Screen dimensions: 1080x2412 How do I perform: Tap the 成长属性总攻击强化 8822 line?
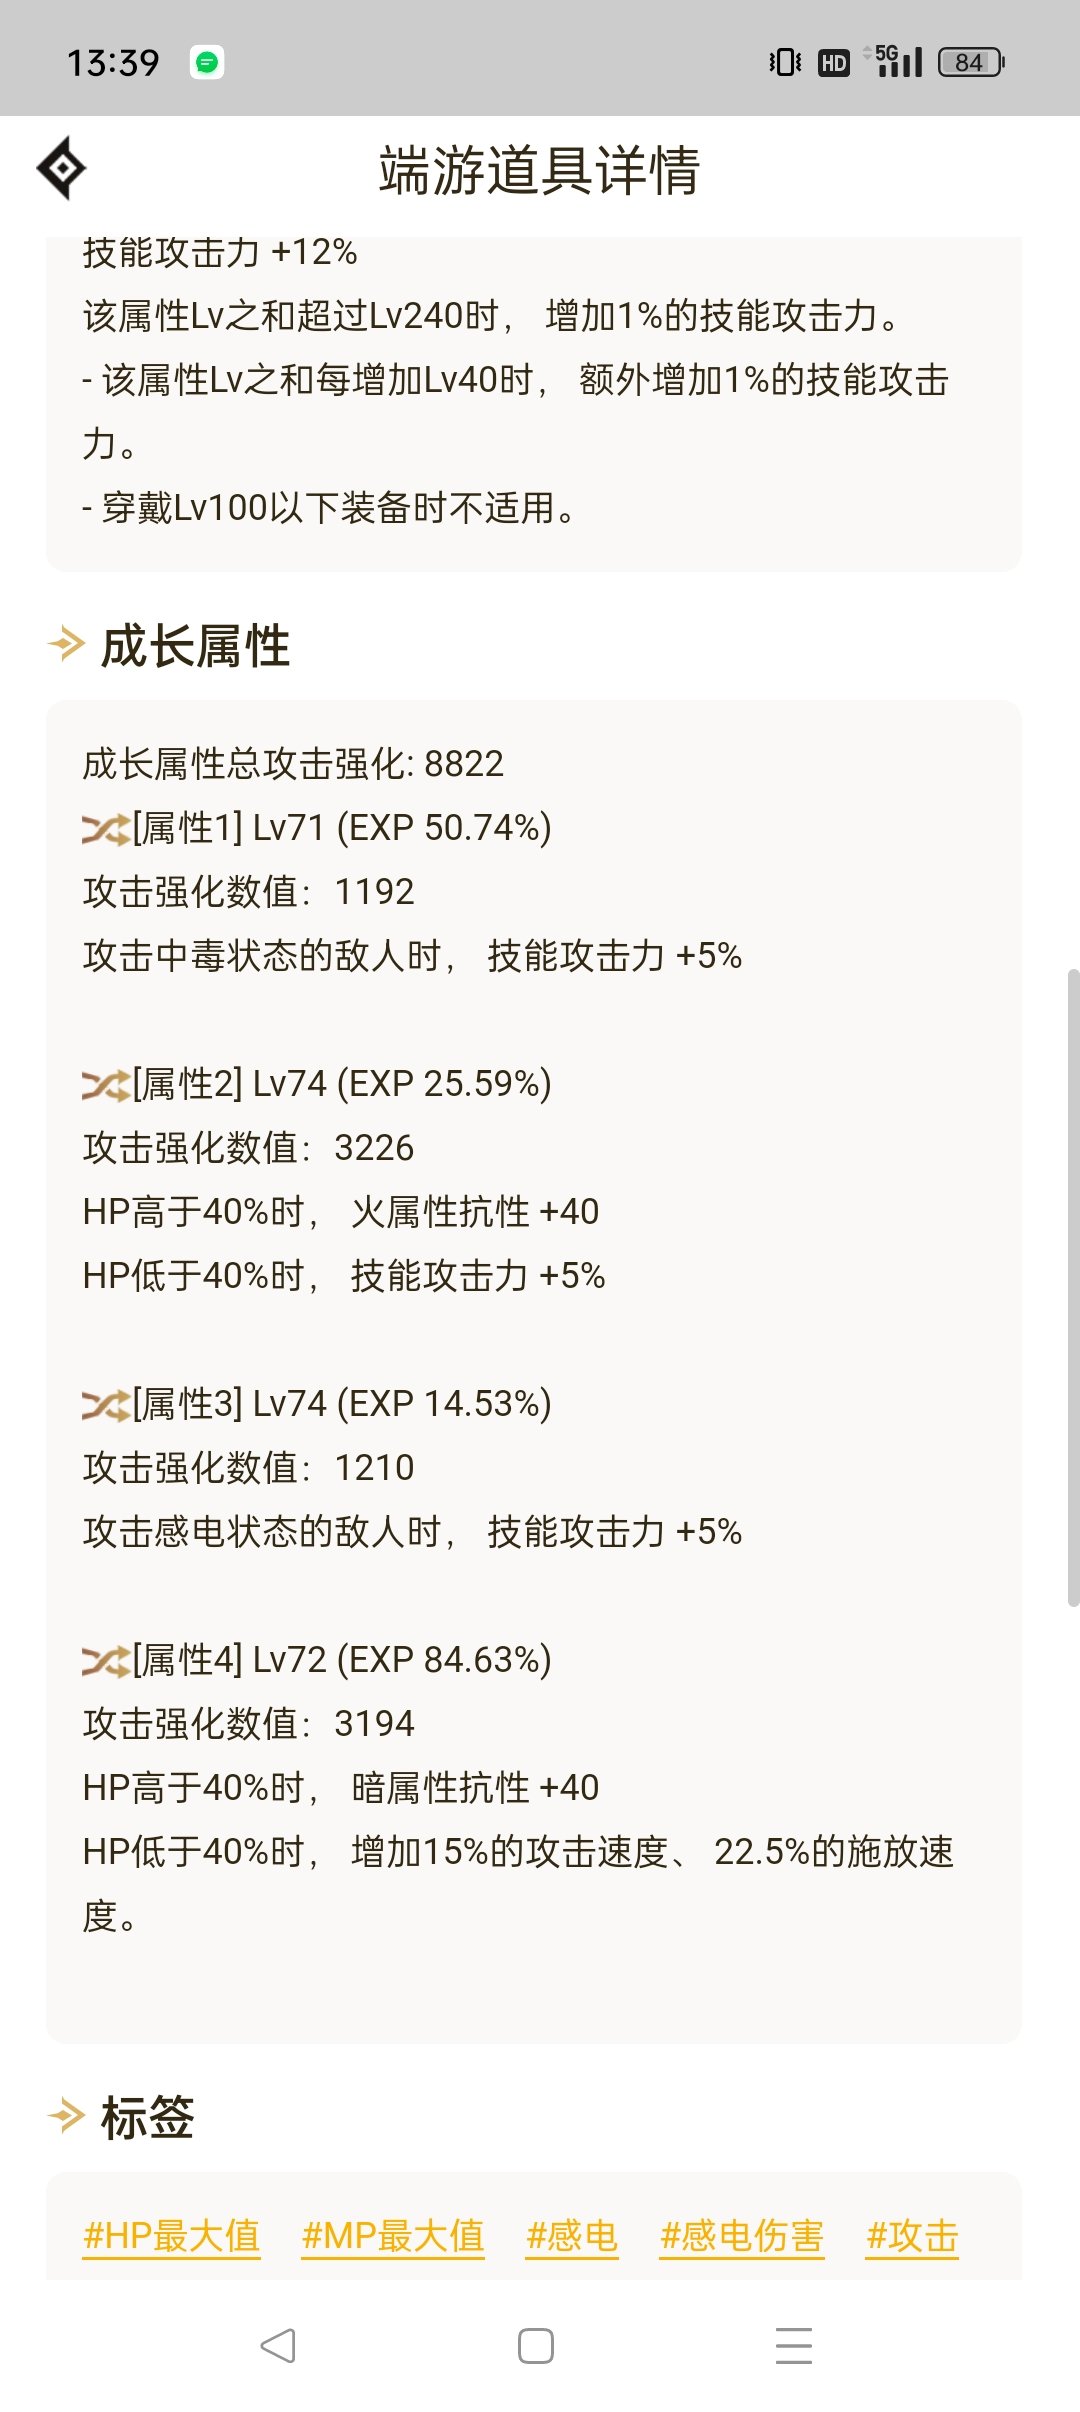point(293,764)
